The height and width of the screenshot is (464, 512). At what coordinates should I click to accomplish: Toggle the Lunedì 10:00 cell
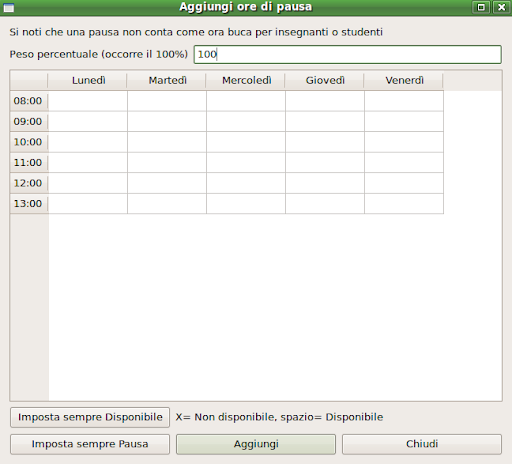[x=88, y=142]
